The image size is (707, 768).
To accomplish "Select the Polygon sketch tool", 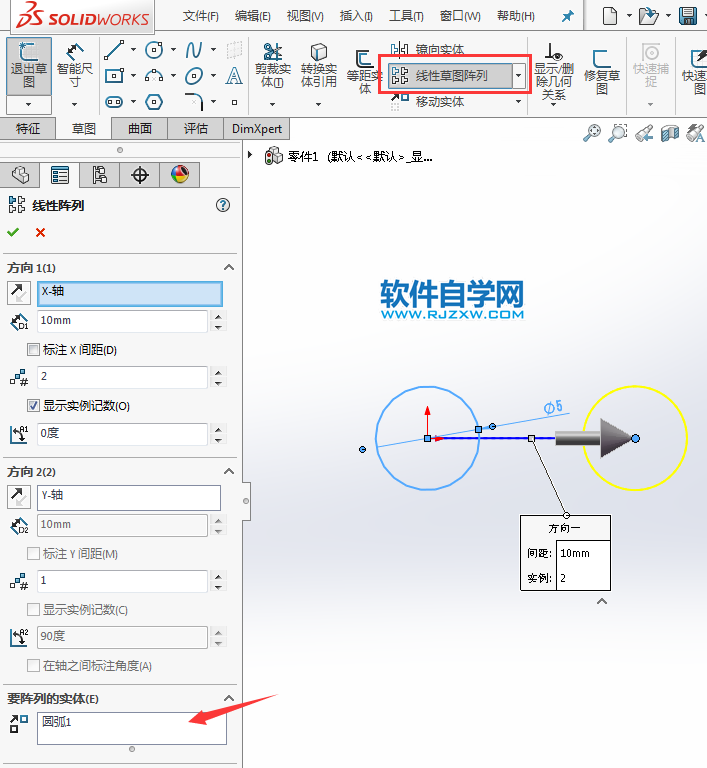I will 154,102.
